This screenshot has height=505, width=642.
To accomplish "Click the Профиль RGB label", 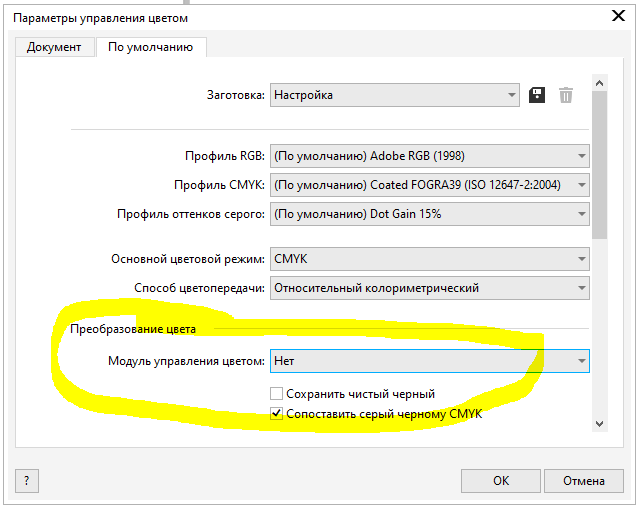I will [x=225, y=156].
